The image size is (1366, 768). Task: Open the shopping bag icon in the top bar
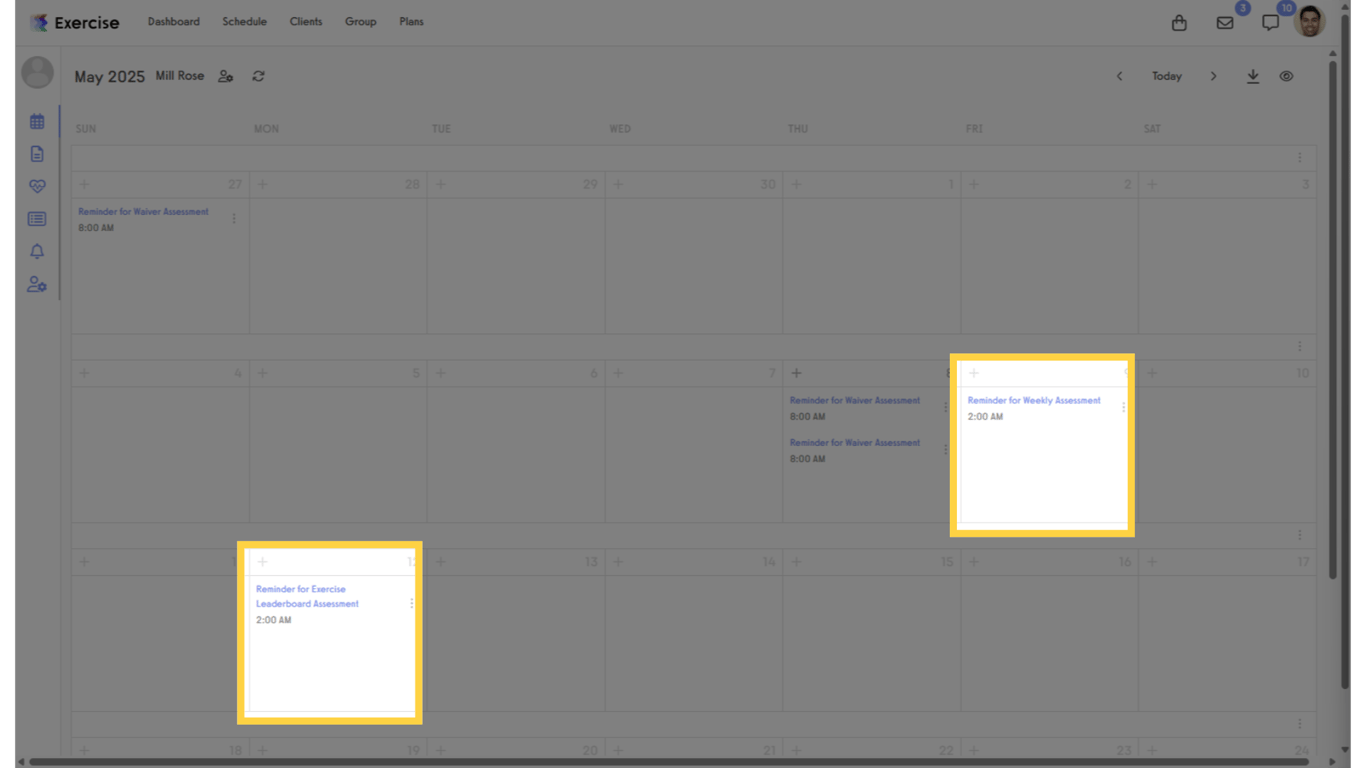1179,22
